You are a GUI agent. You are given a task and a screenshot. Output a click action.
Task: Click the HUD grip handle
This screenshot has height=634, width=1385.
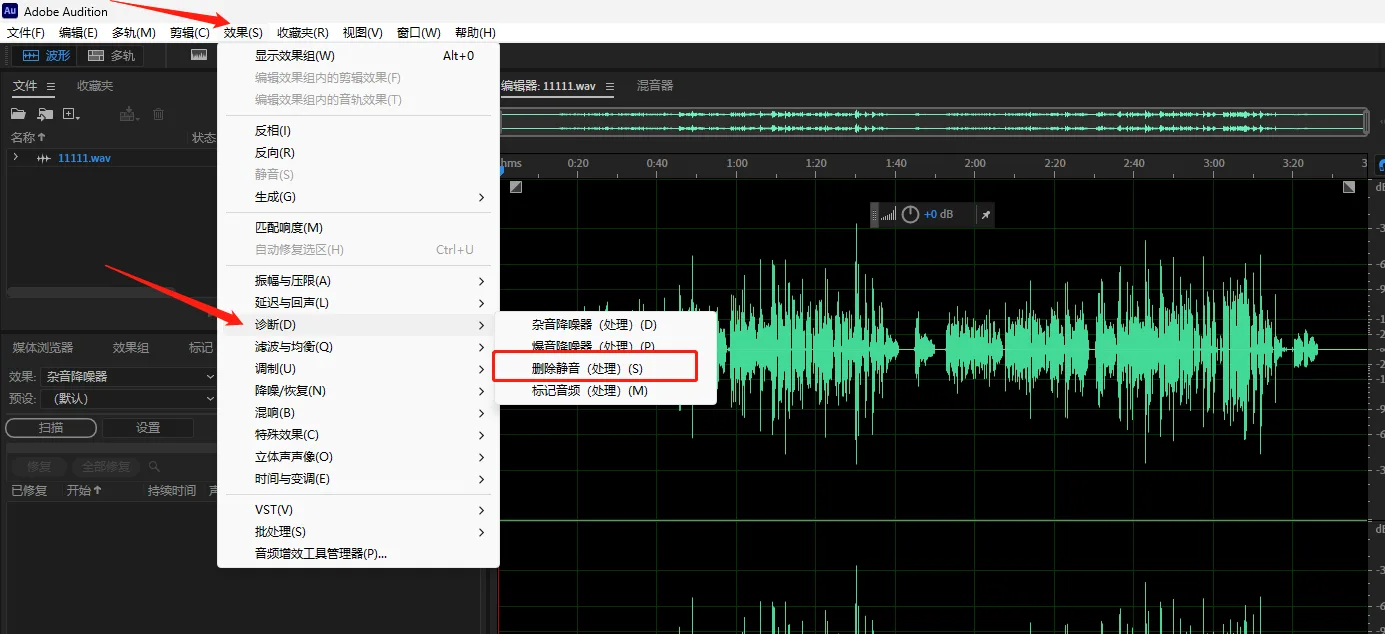(875, 215)
